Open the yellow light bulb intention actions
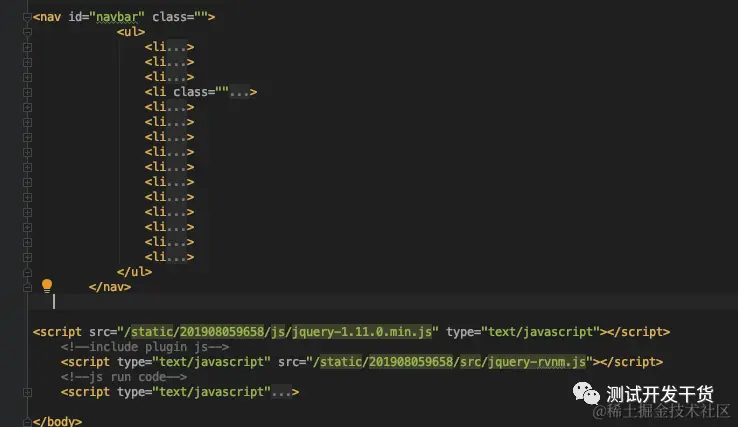The width and height of the screenshot is (738, 427). click(x=47, y=285)
